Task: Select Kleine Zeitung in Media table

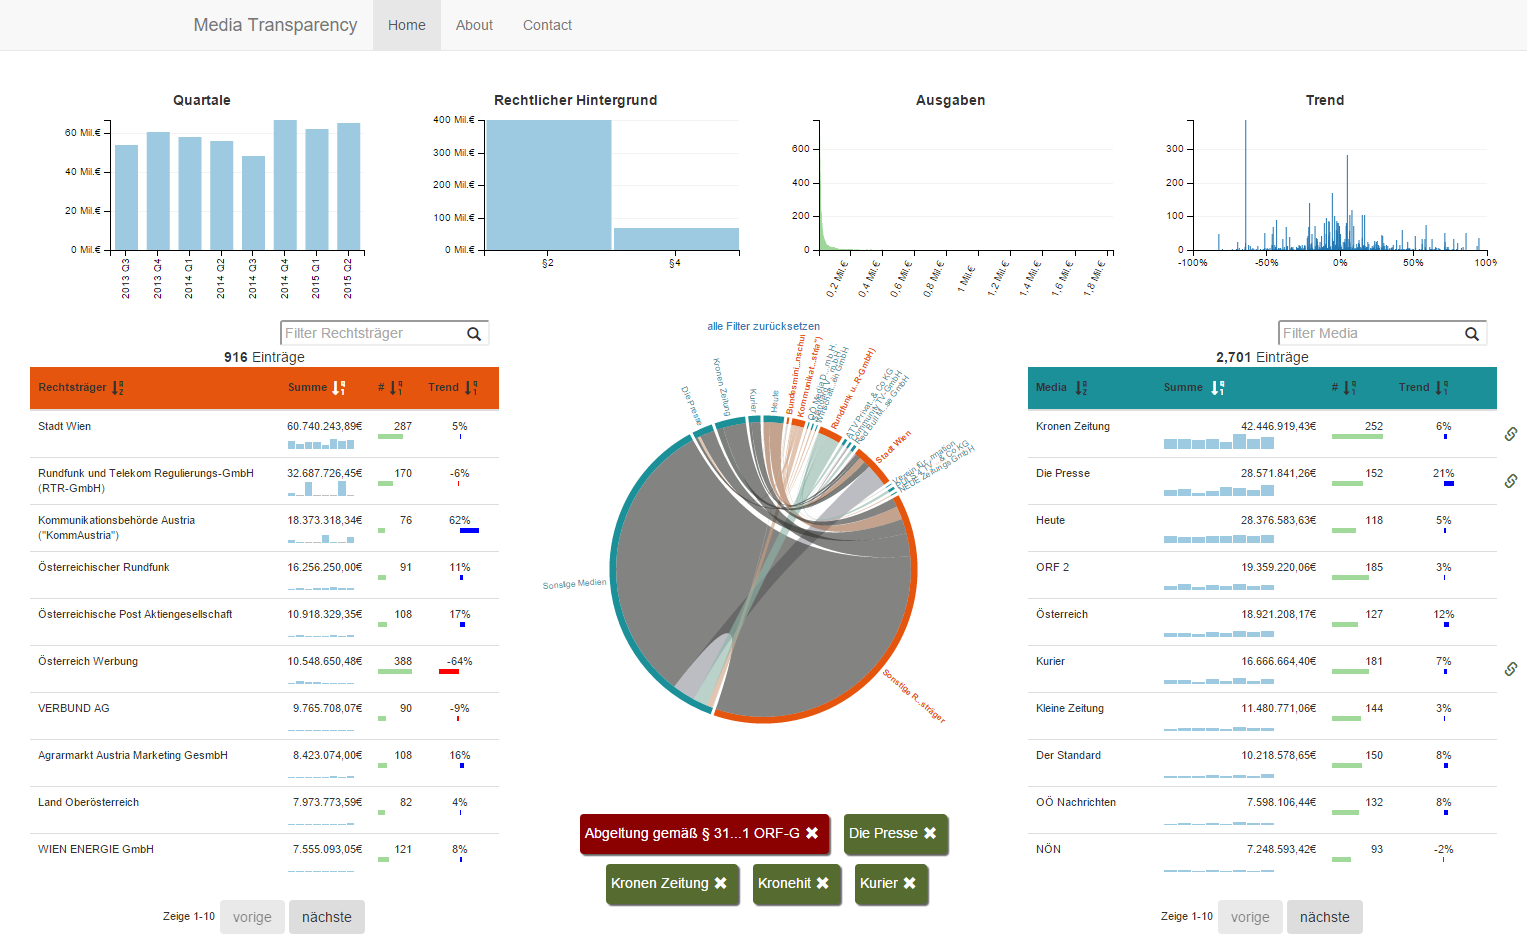Action: point(1262,716)
